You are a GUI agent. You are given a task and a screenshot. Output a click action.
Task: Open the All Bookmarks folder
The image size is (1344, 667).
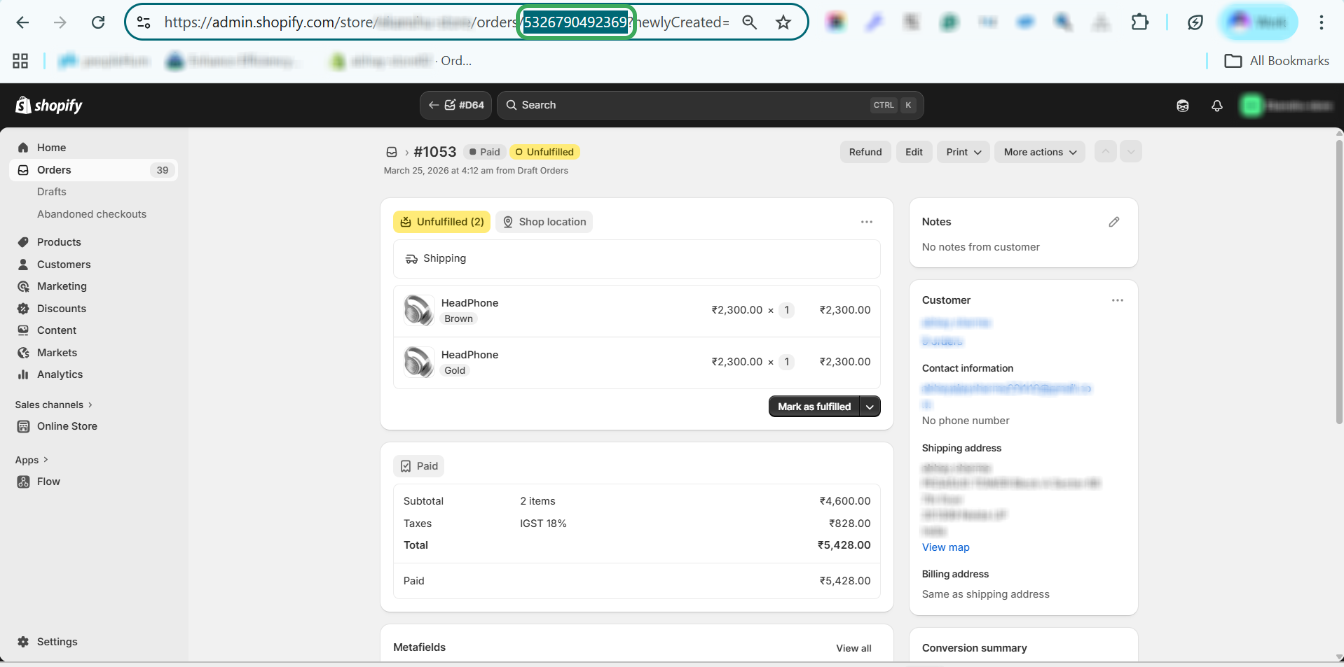point(1277,61)
